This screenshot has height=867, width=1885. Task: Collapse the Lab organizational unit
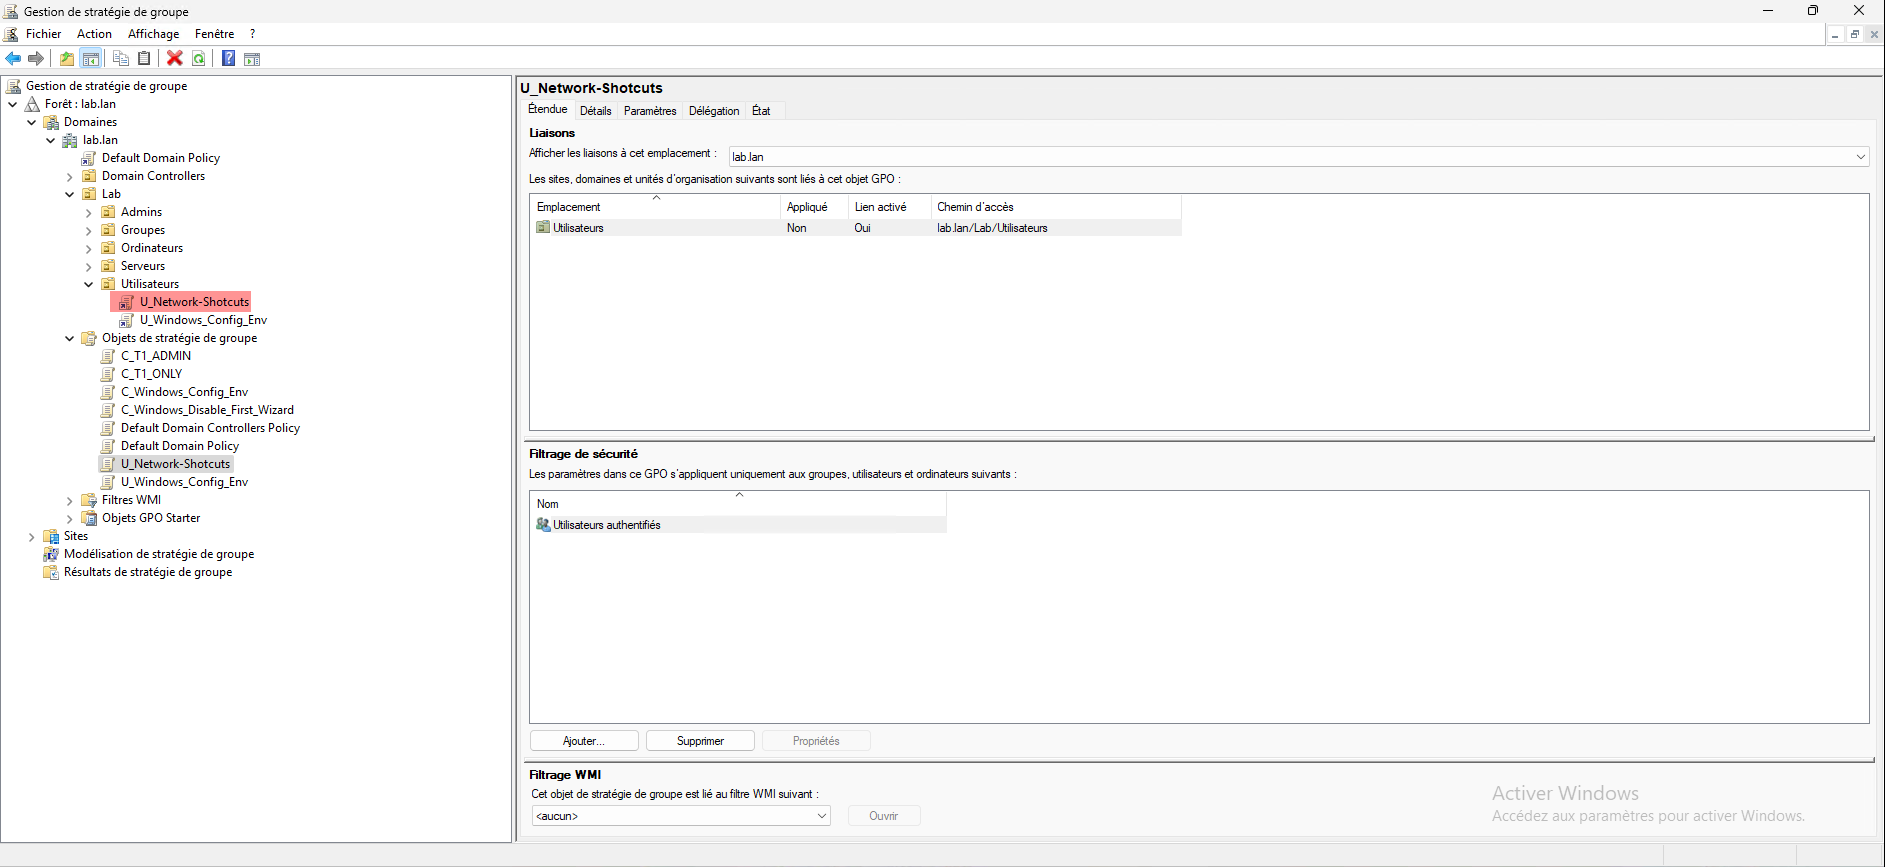tap(70, 194)
